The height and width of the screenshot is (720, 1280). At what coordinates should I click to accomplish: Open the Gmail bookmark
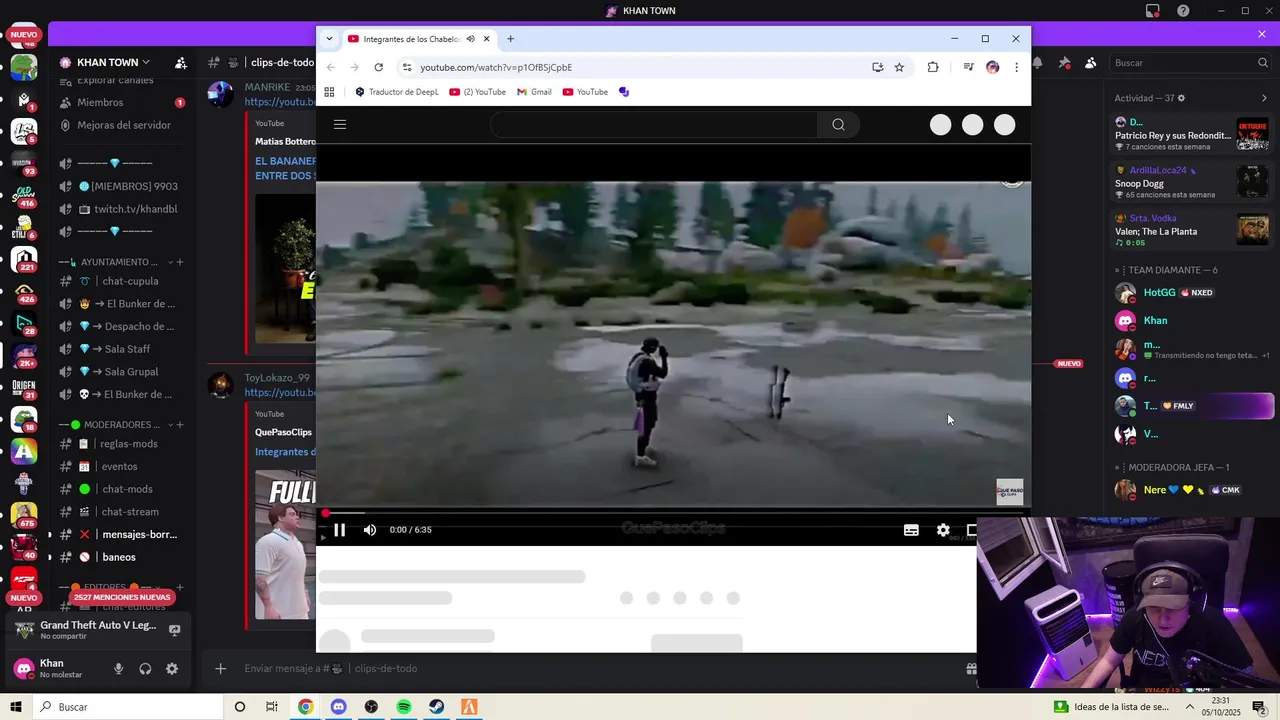point(534,92)
